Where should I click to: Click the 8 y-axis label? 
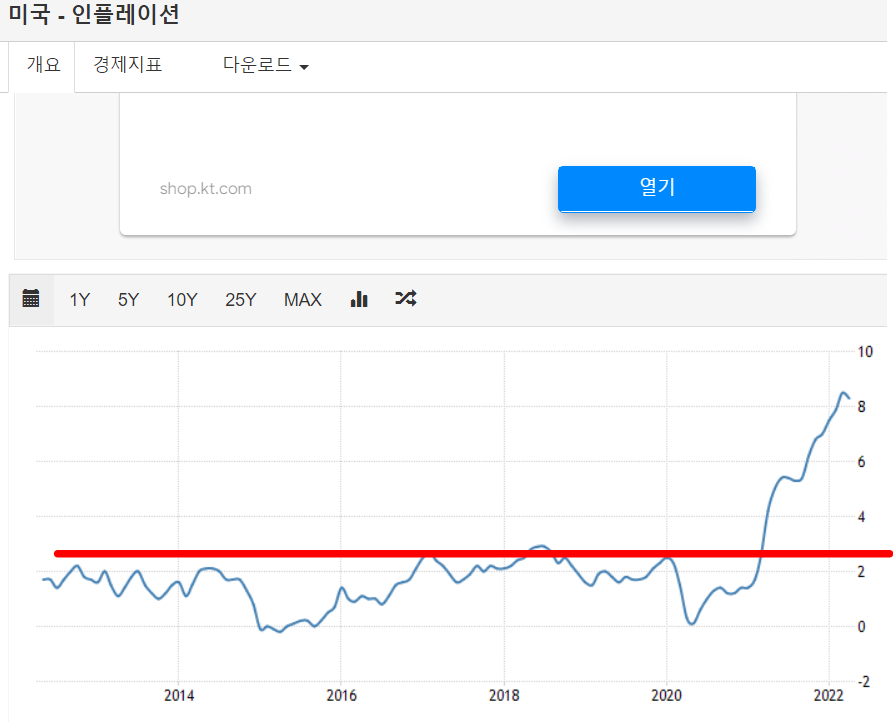pos(861,407)
